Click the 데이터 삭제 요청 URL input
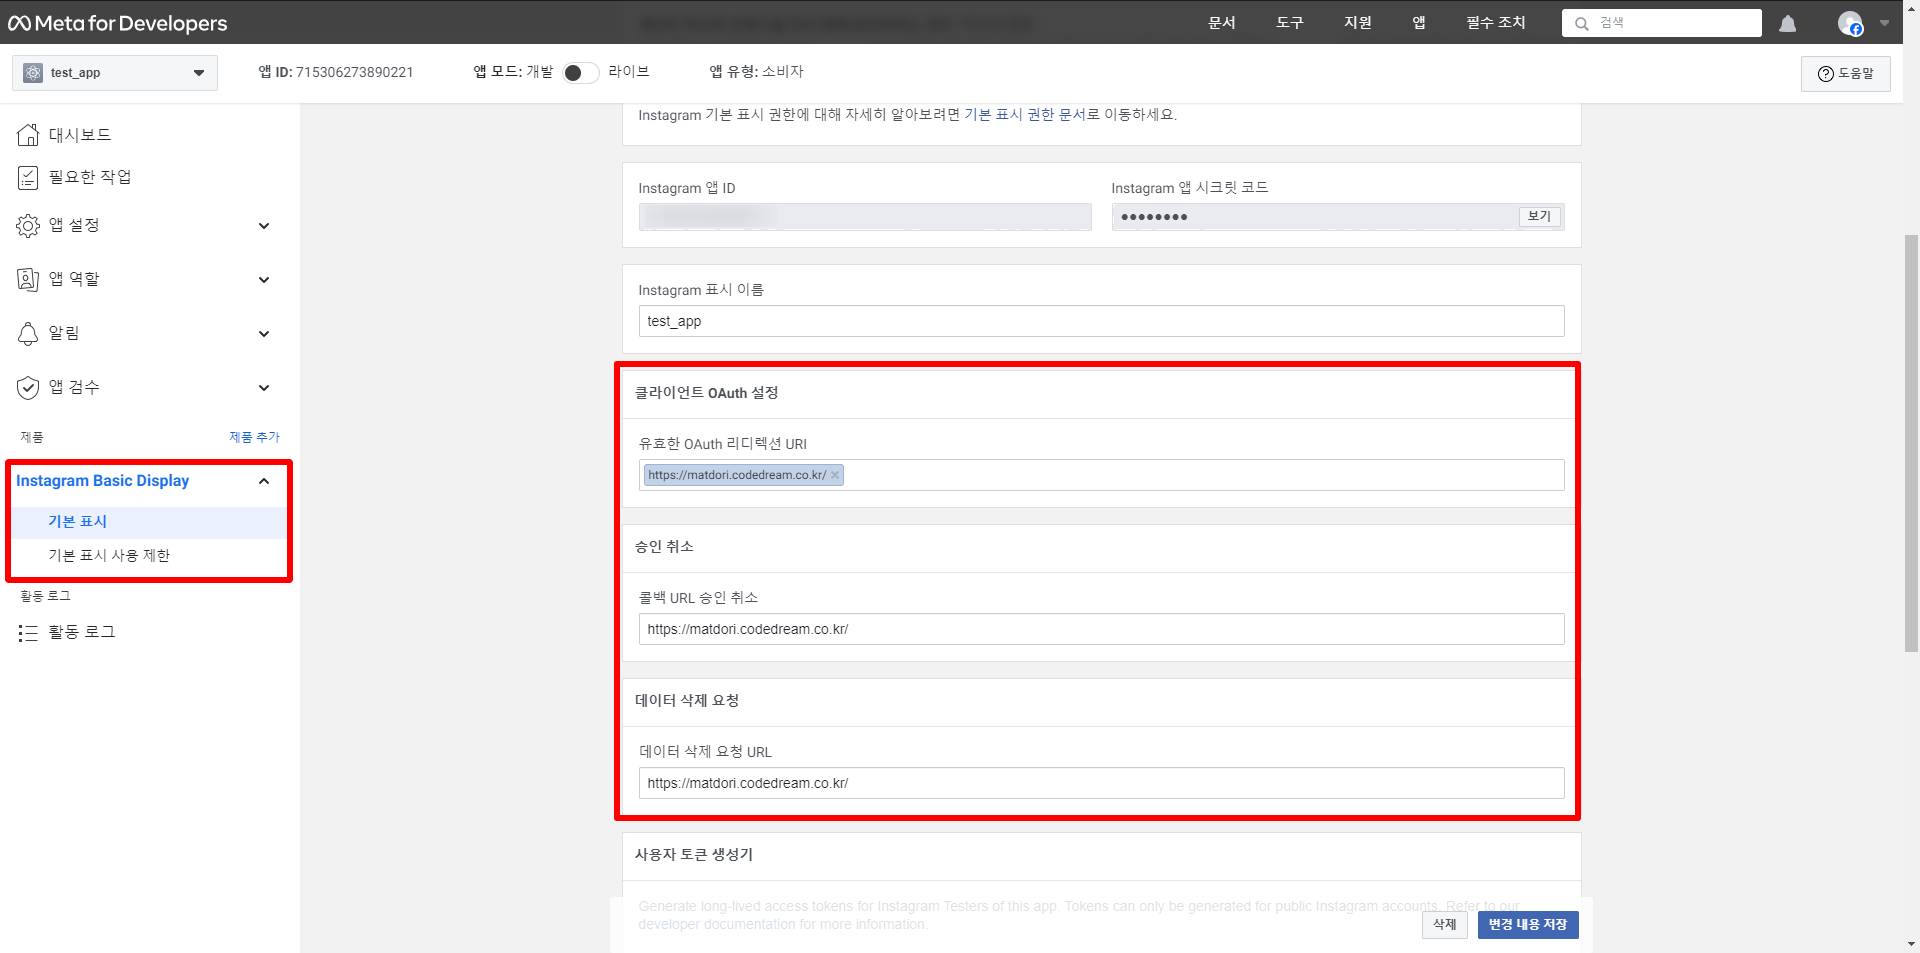Screen dimensions: 1920x953 tap(1101, 783)
